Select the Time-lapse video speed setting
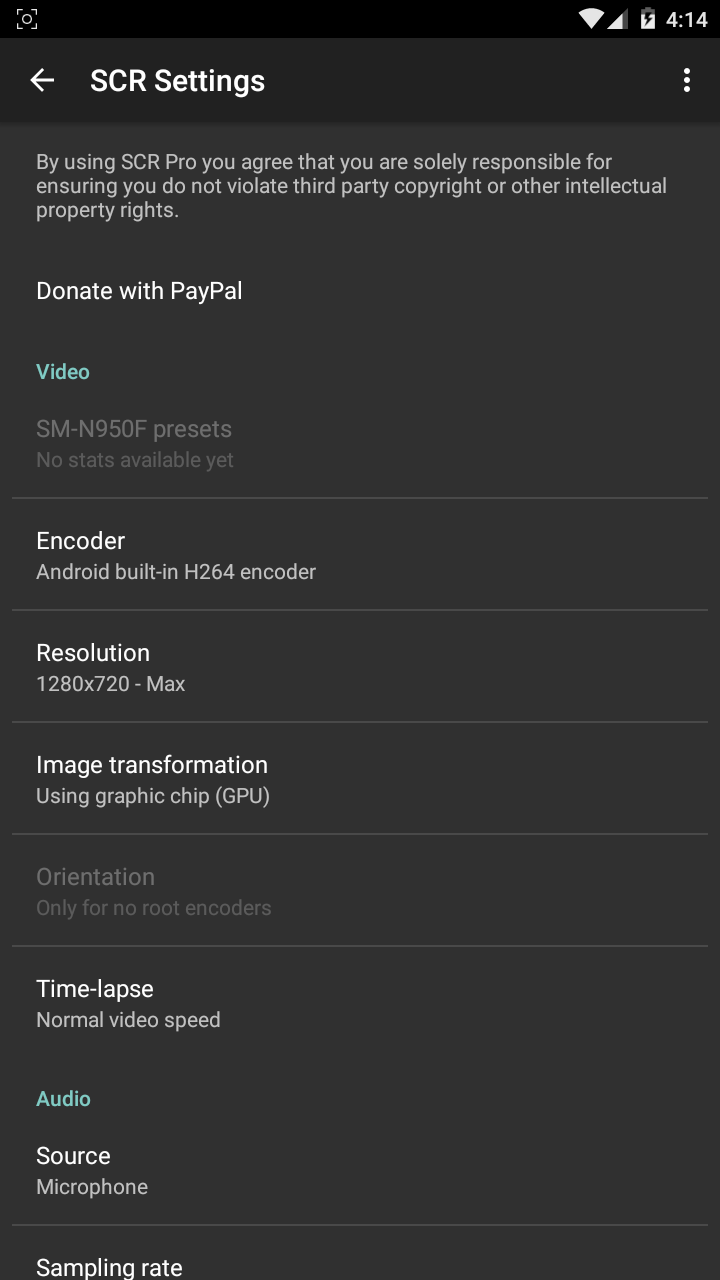 (x=128, y=1003)
